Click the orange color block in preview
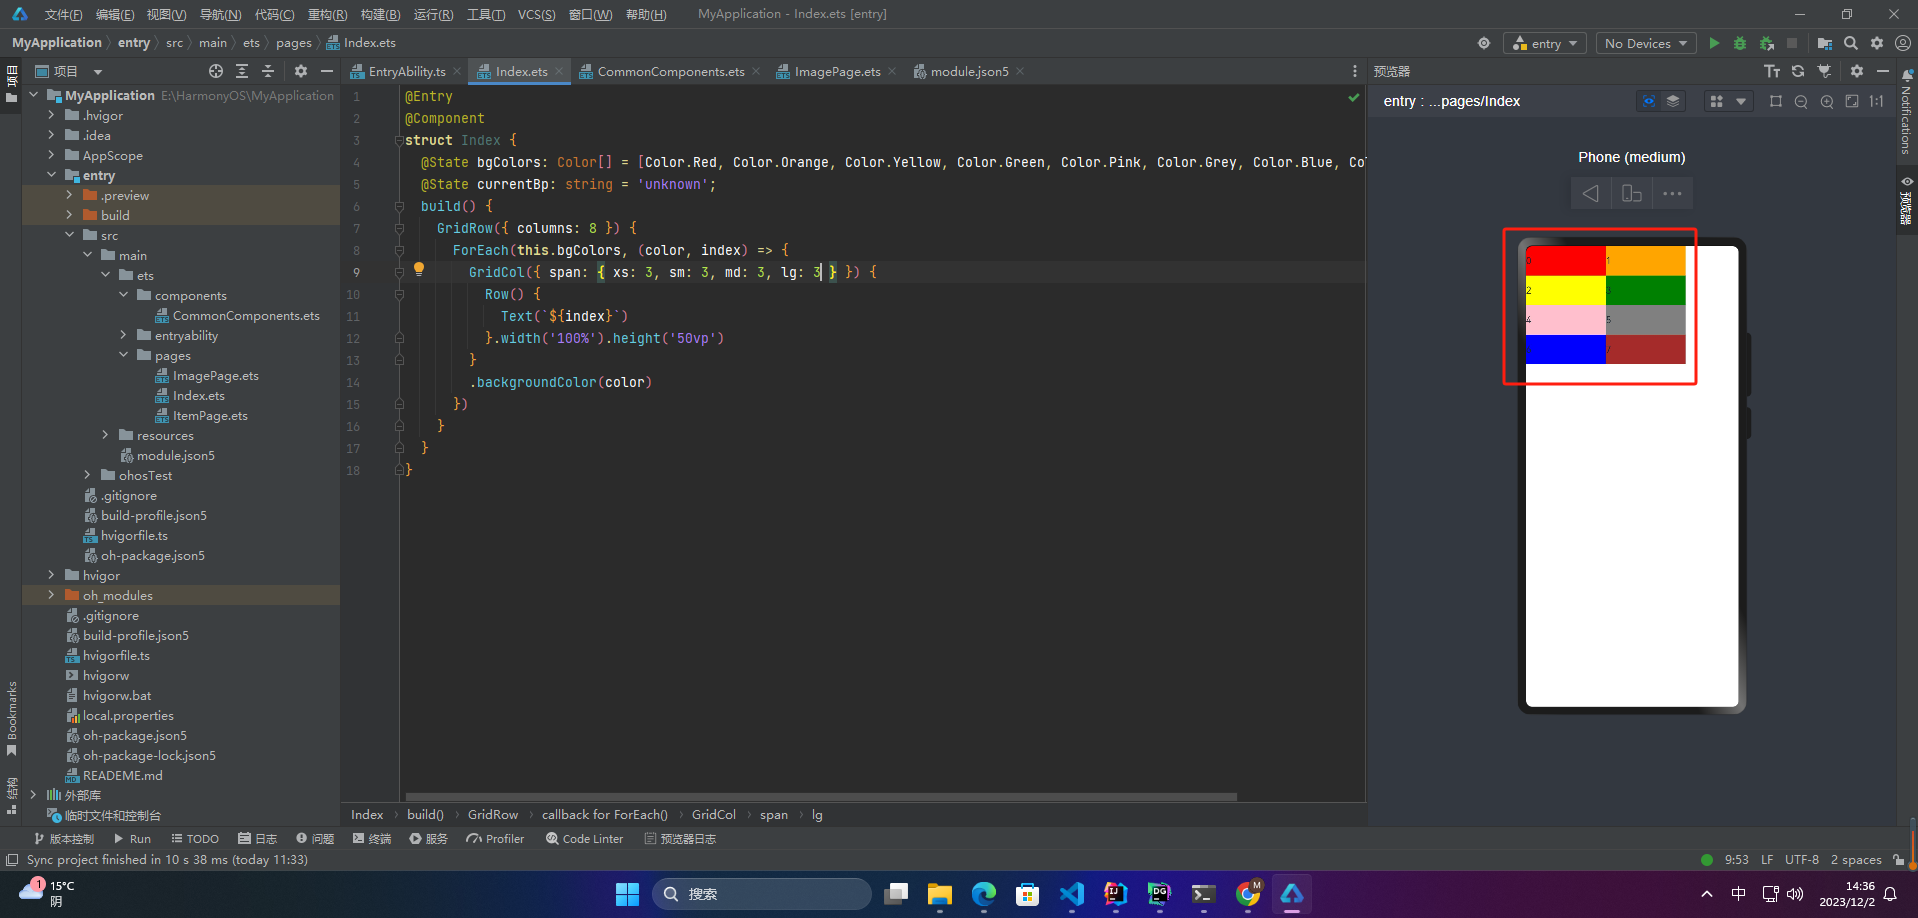The width and height of the screenshot is (1918, 918). click(x=1645, y=261)
